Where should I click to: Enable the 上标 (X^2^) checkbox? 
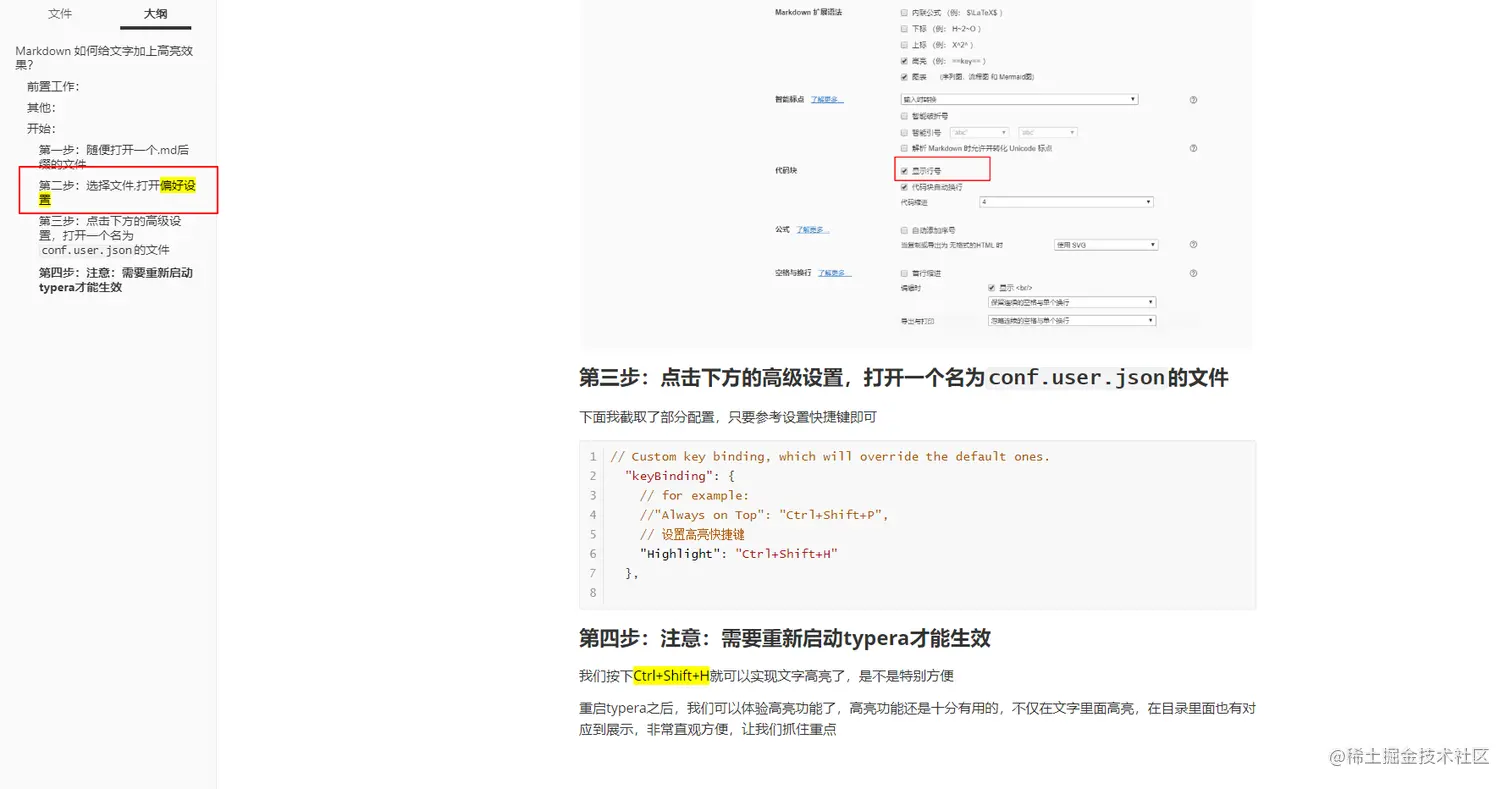pos(904,45)
